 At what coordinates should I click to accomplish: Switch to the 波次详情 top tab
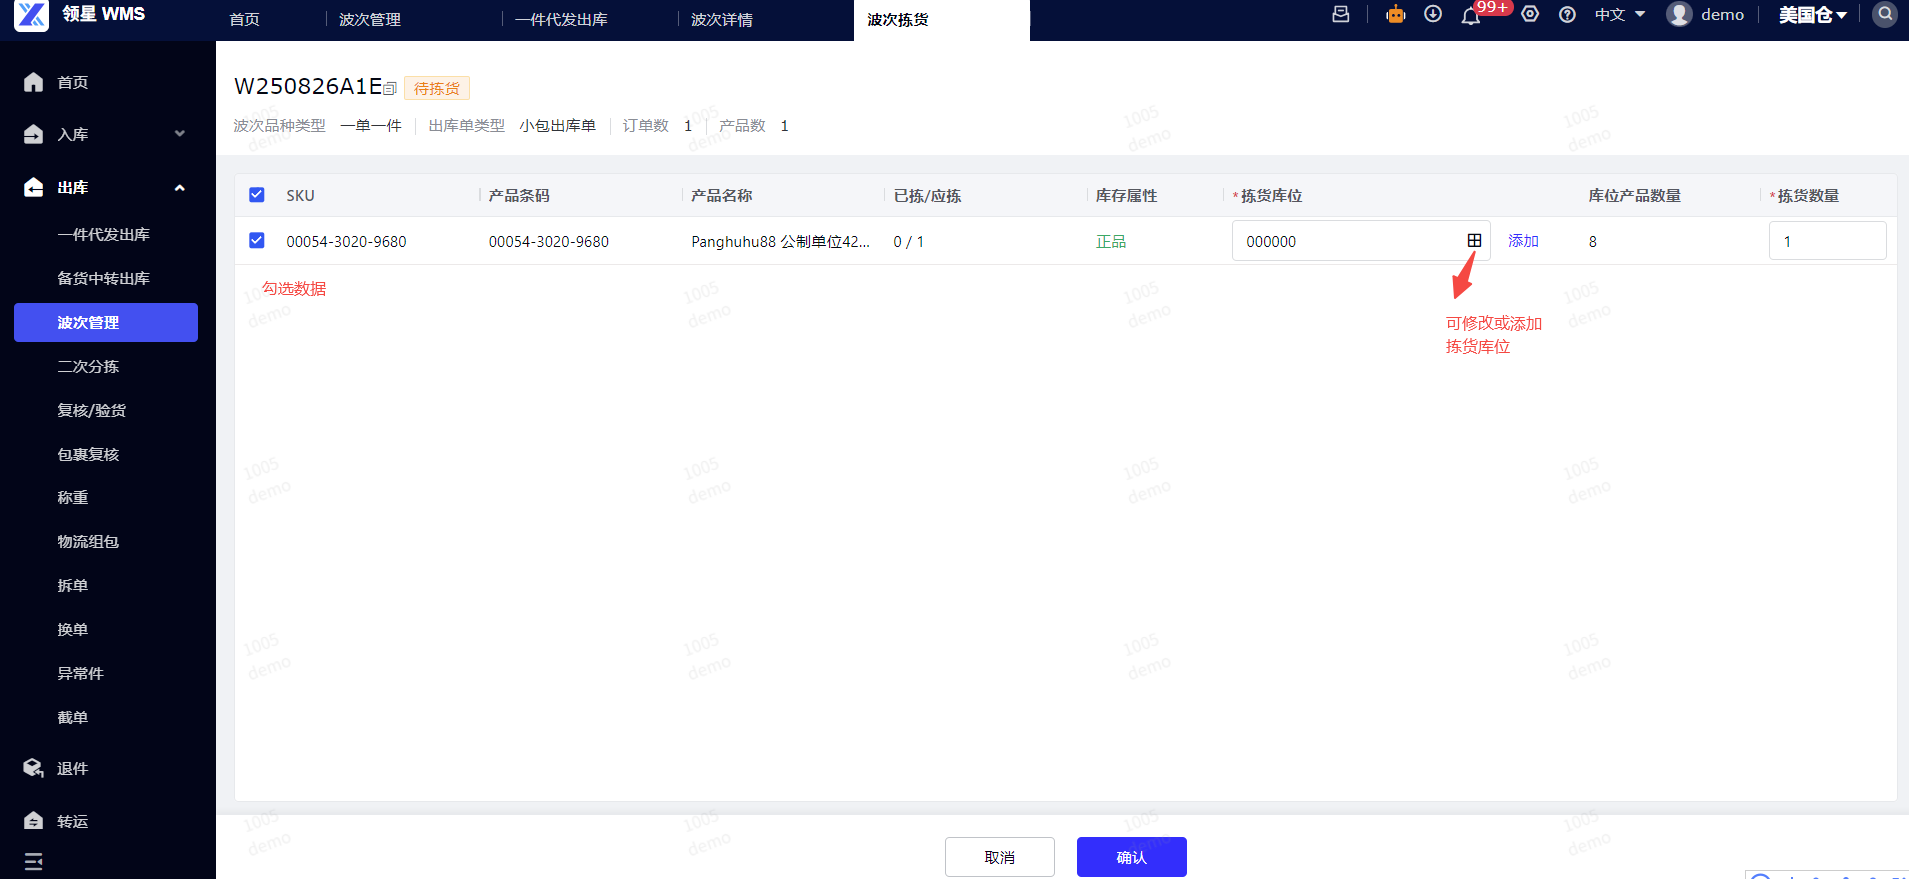click(722, 19)
